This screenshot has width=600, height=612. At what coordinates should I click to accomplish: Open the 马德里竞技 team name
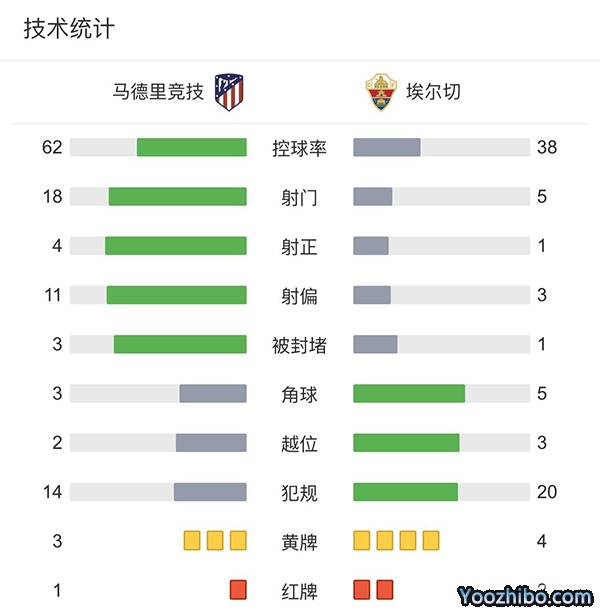[x=158, y=93]
